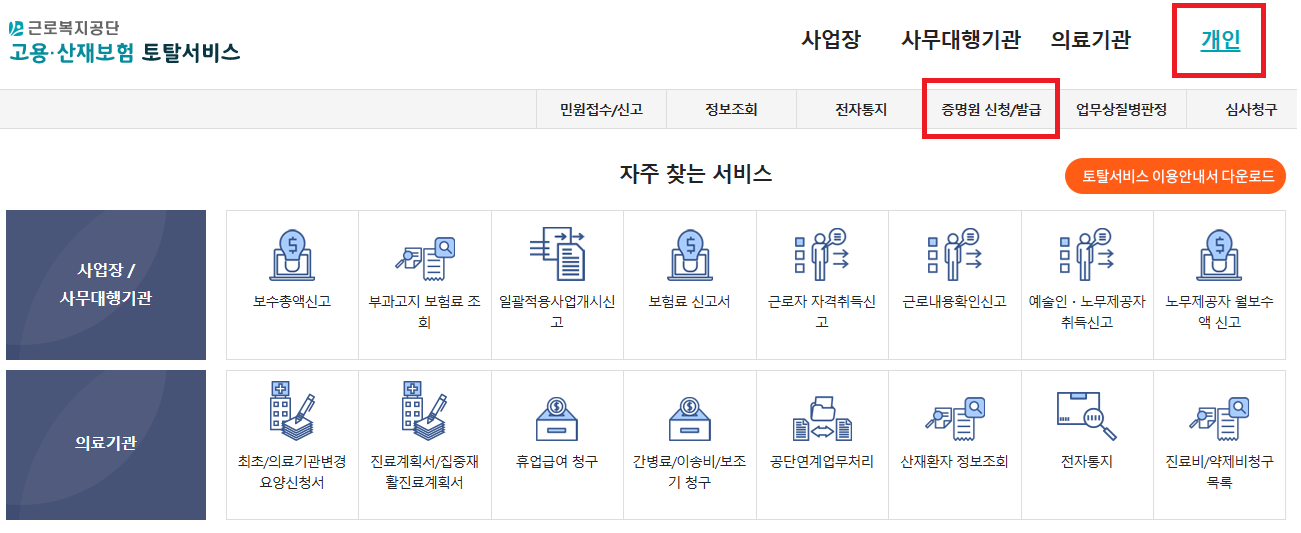Viewport: 1301px width, 533px height.
Task: Select the 의료기관 category panel
Action: pos(106,445)
